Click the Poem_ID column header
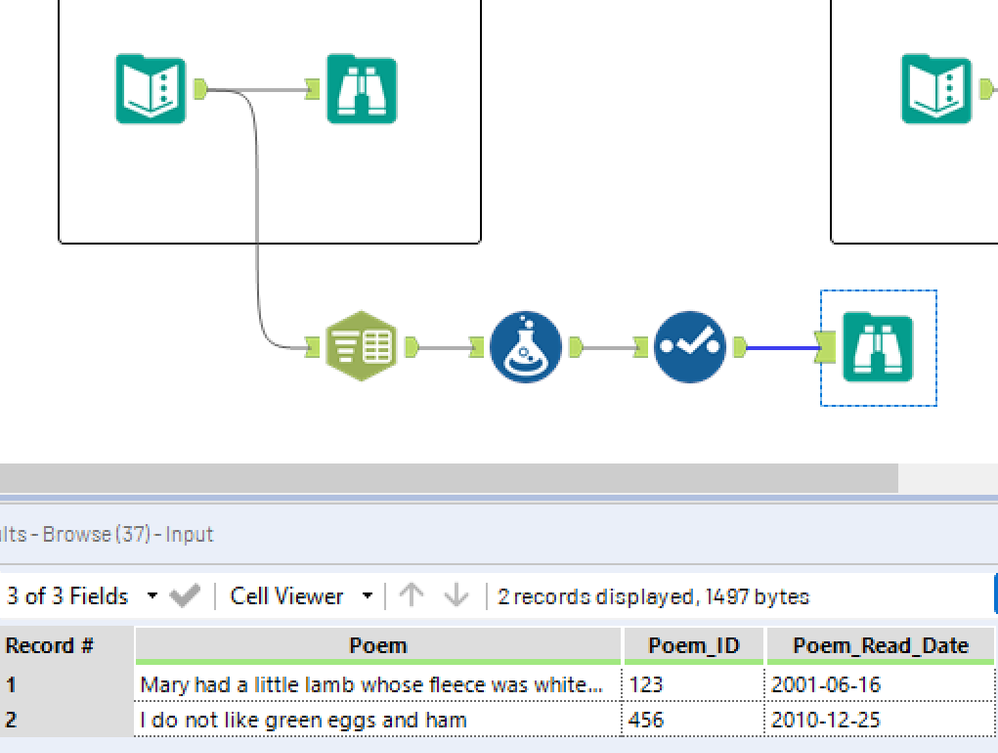 694,645
